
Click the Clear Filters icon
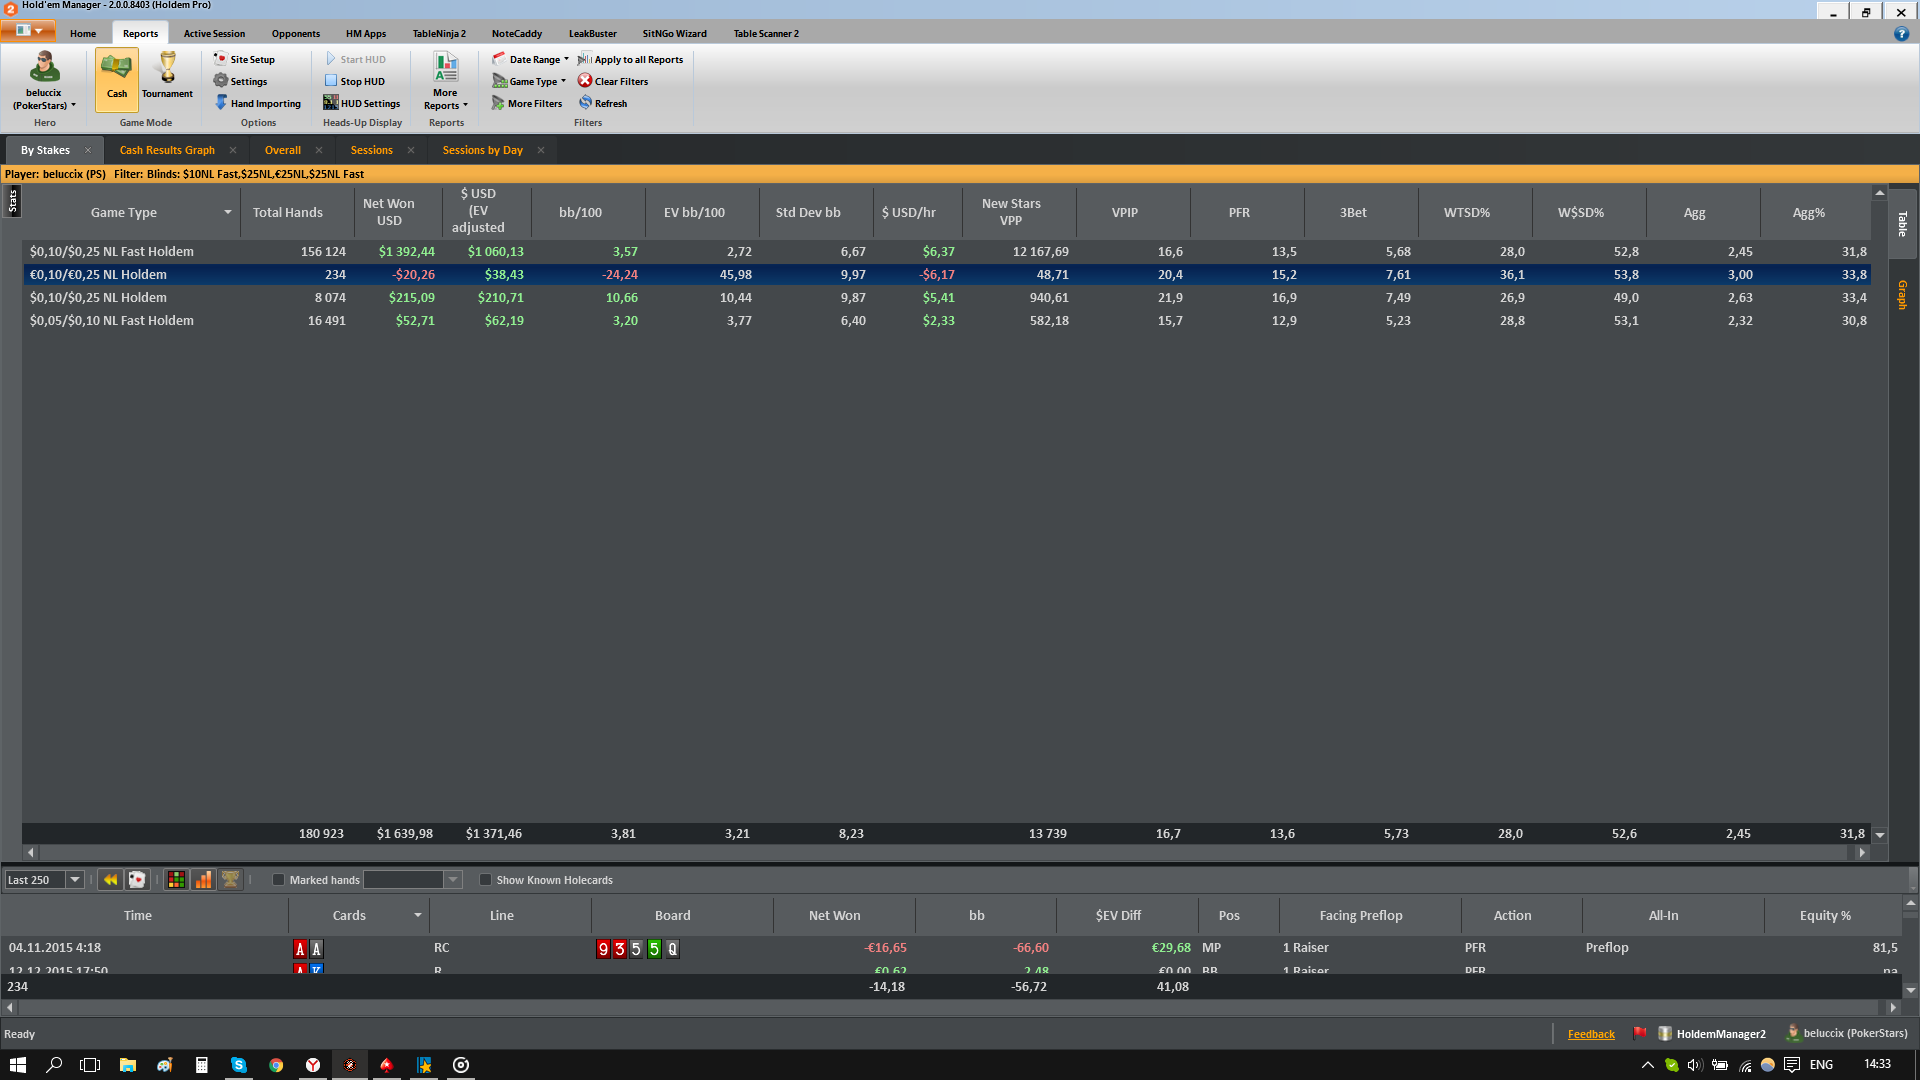click(x=585, y=81)
